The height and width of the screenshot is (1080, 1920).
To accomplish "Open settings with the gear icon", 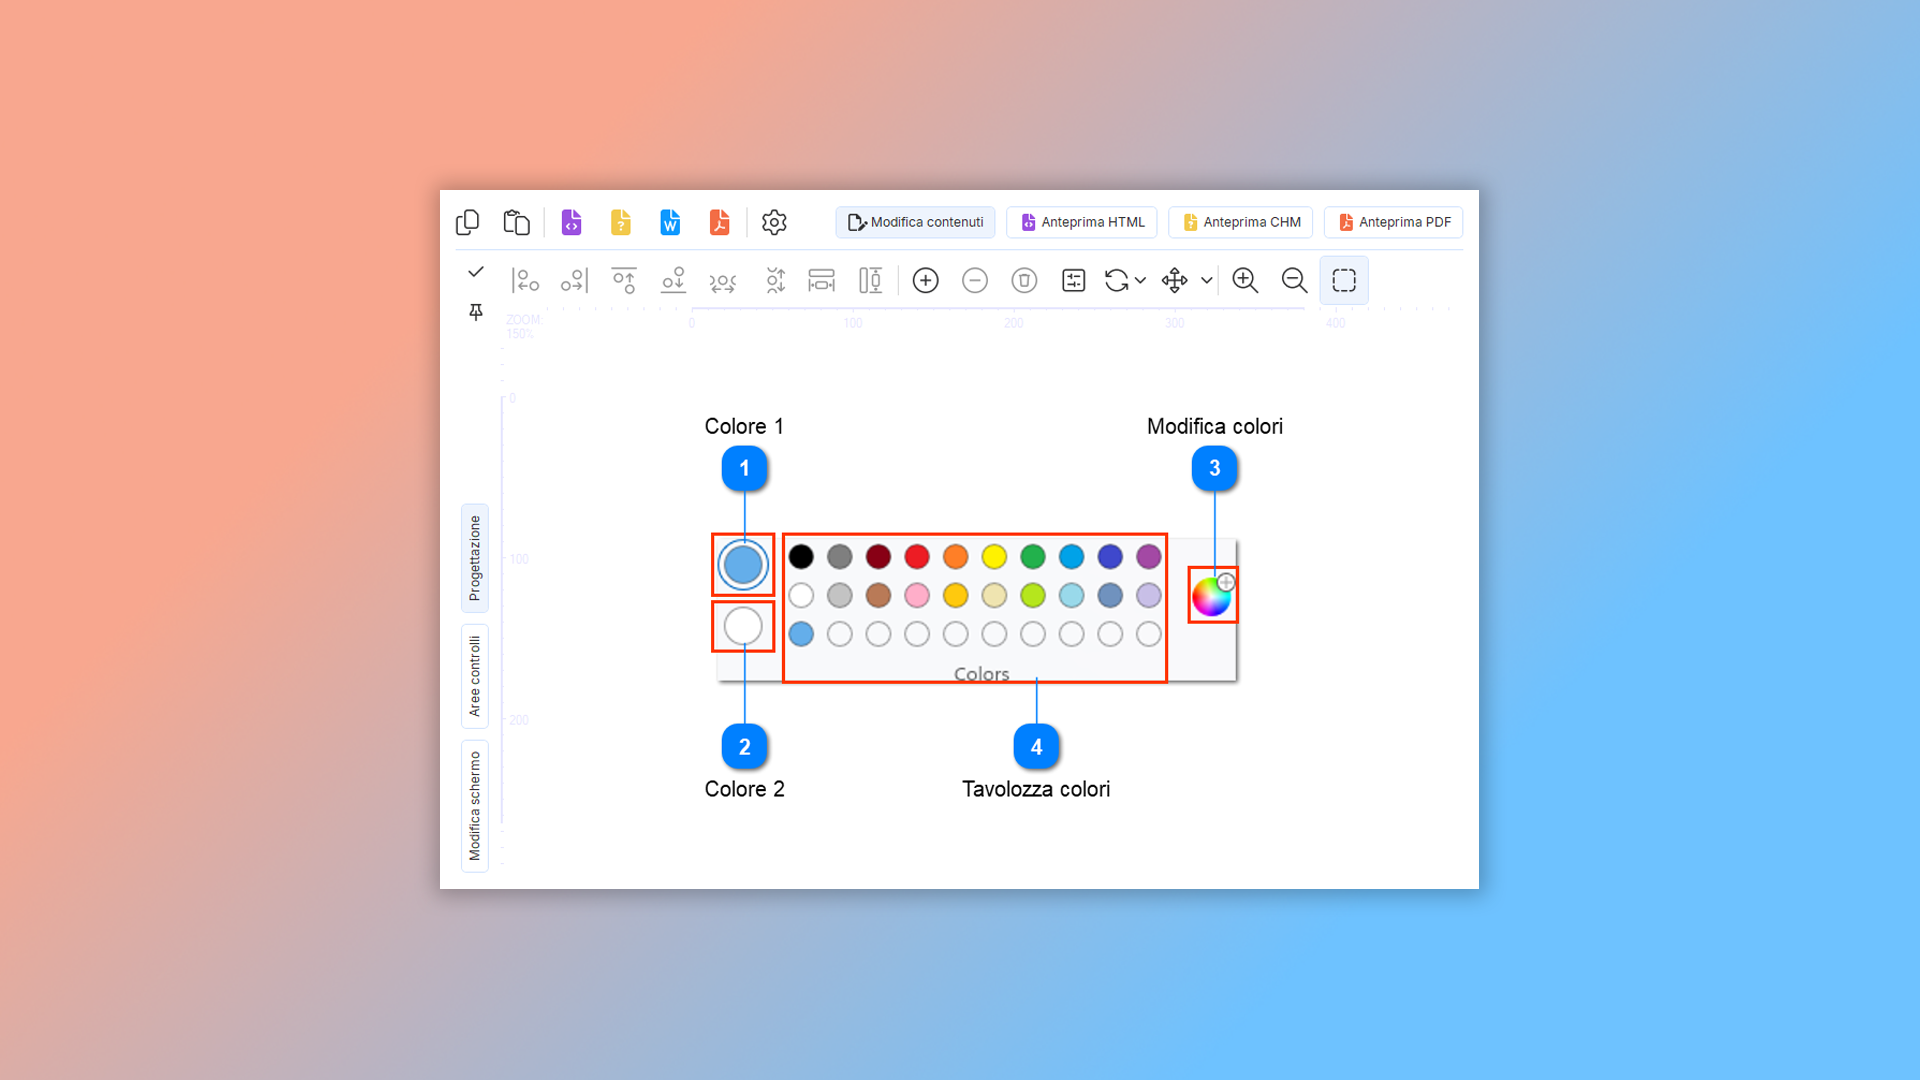I will click(x=774, y=222).
